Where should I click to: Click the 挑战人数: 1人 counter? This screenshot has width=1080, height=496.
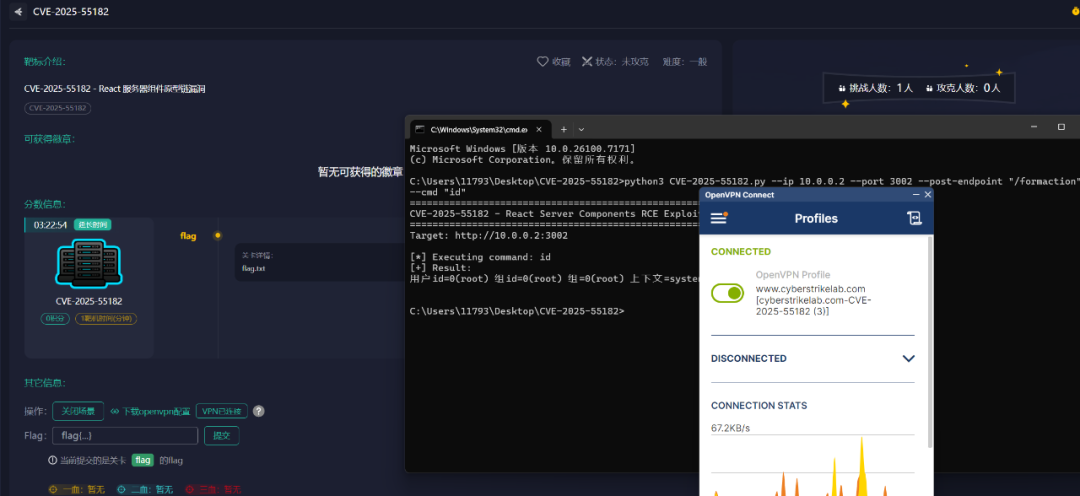pyautogui.click(x=875, y=88)
